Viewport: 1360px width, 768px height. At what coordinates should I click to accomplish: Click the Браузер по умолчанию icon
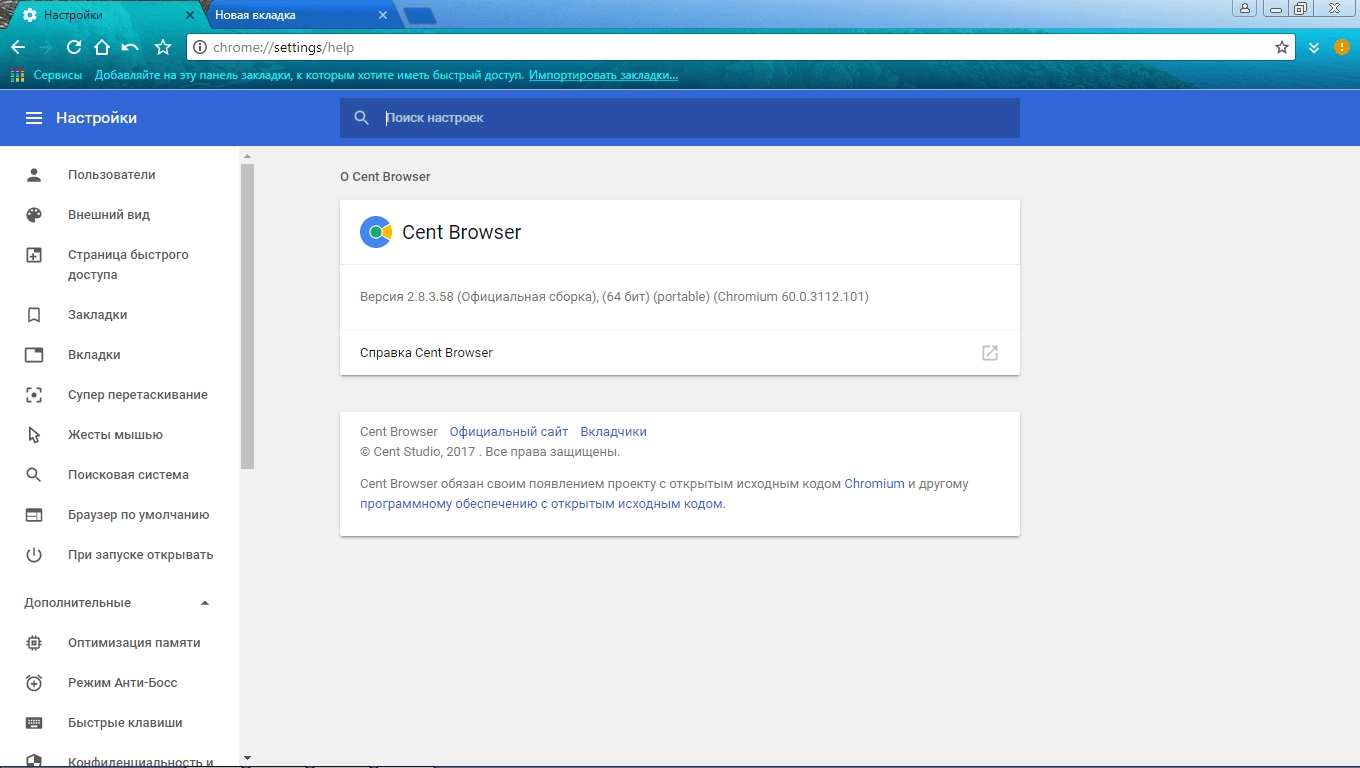tap(34, 515)
